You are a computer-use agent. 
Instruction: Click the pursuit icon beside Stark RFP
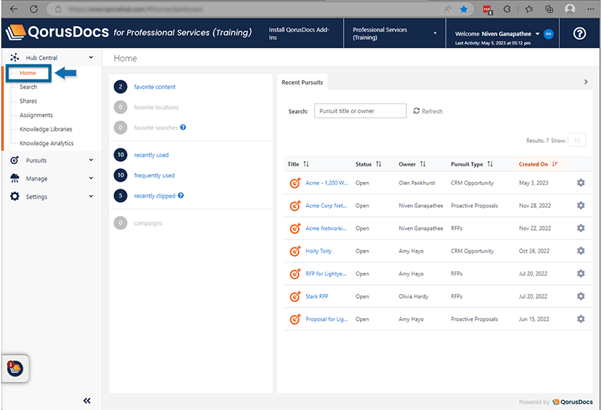tap(295, 296)
